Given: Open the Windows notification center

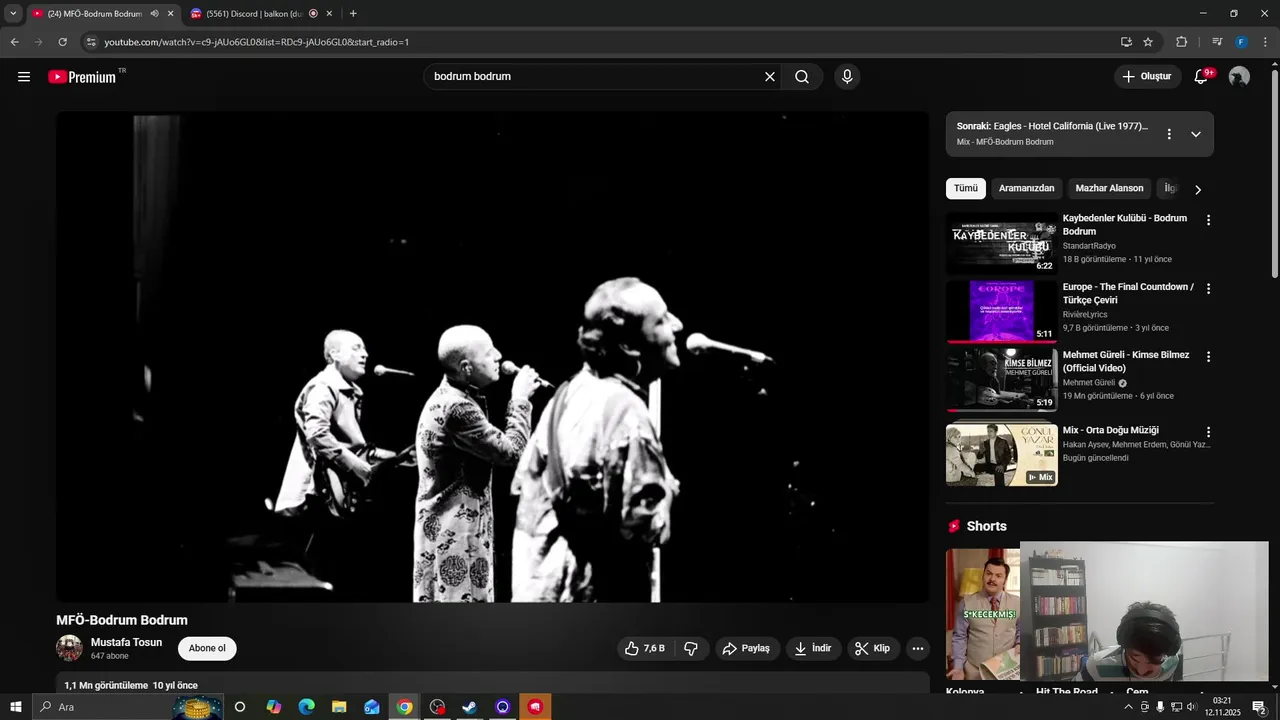Looking at the screenshot, I should [1259, 707].
